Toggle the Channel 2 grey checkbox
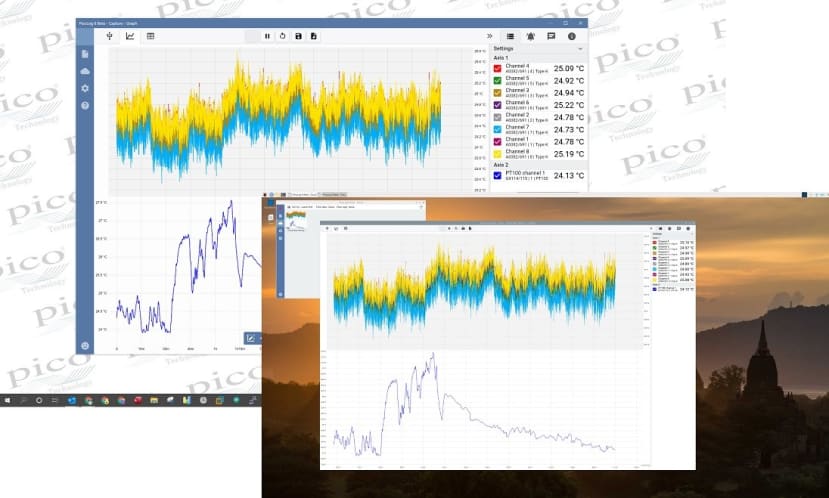 498,117
